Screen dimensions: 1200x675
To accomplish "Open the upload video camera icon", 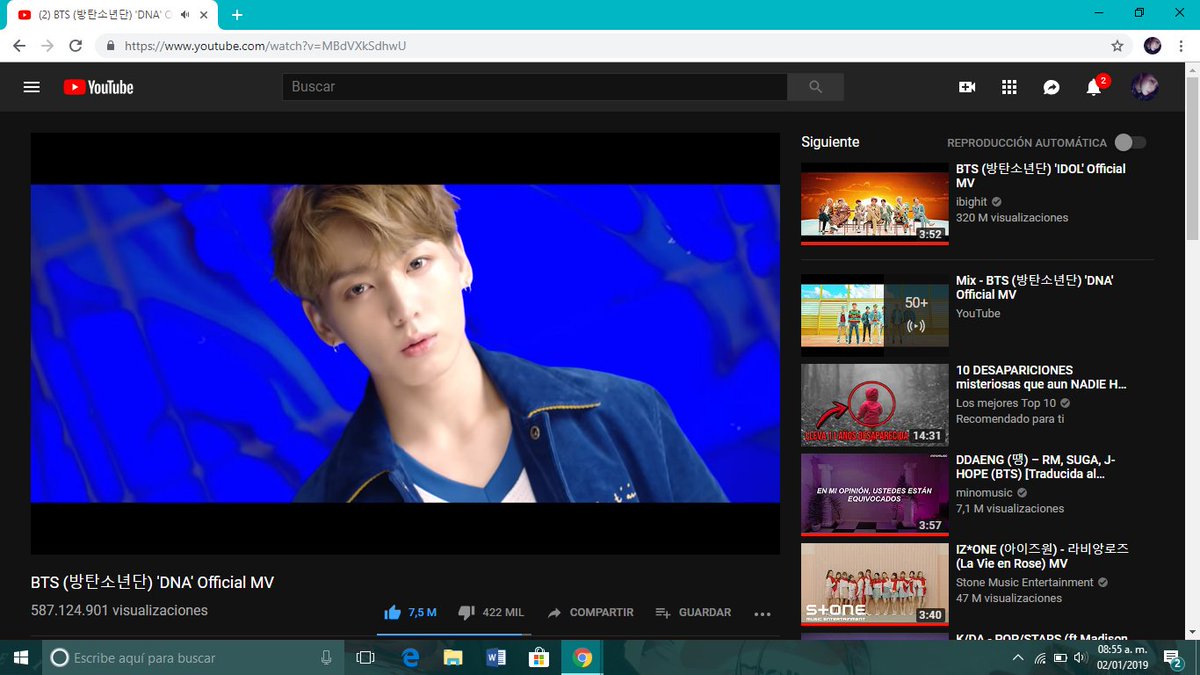I will click(x=967, y=87).
